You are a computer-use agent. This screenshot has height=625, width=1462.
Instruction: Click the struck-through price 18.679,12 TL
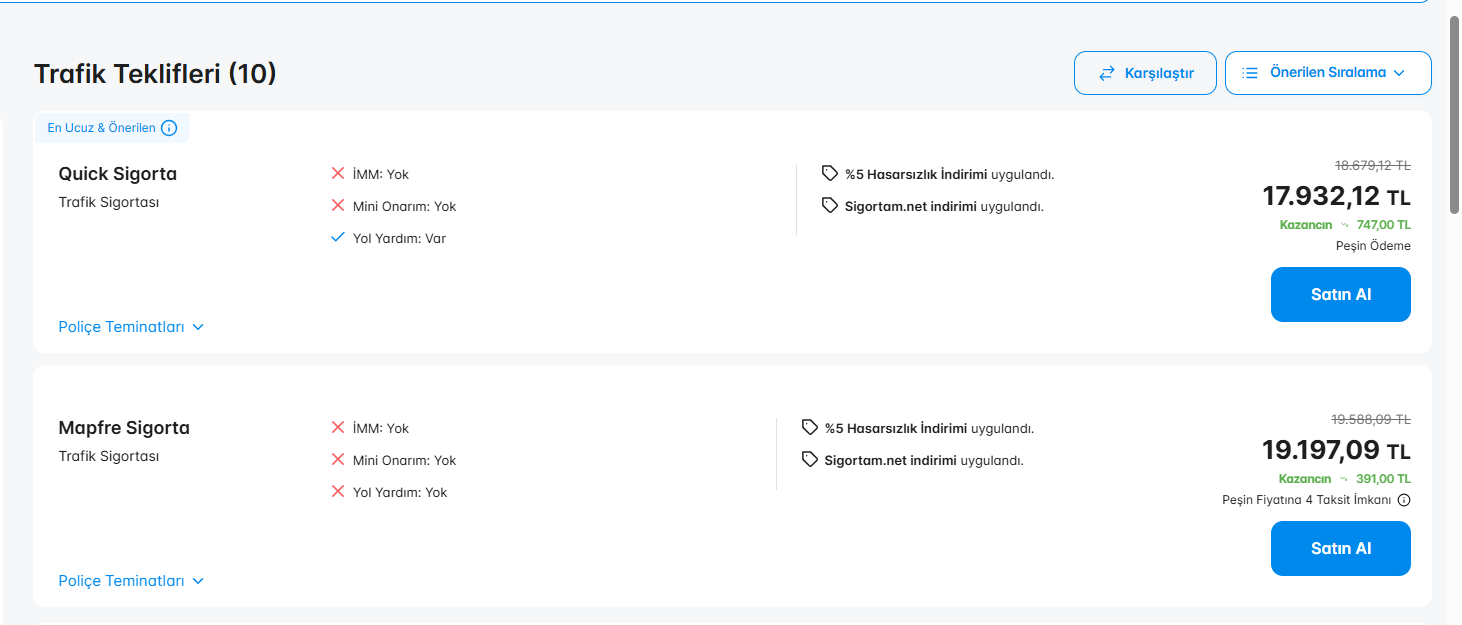[1373, 166]
